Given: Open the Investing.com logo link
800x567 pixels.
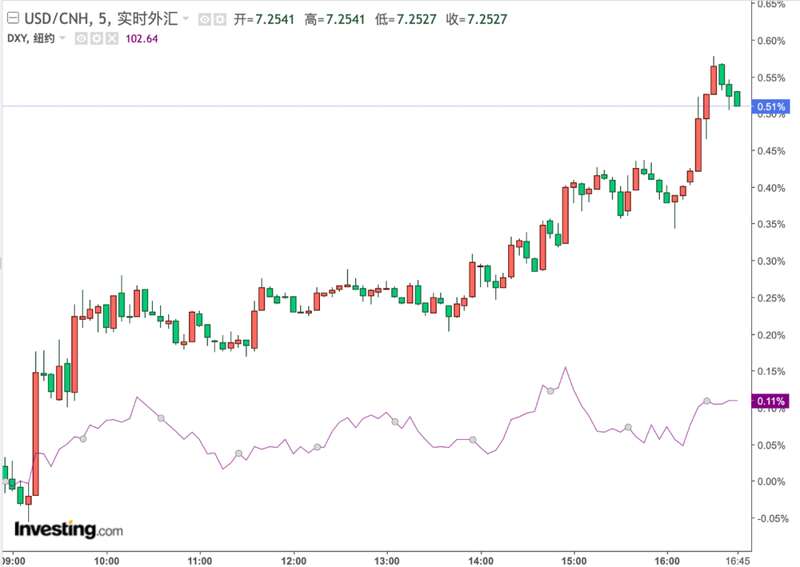Looking at the screenshot, I should pos(68,529).
